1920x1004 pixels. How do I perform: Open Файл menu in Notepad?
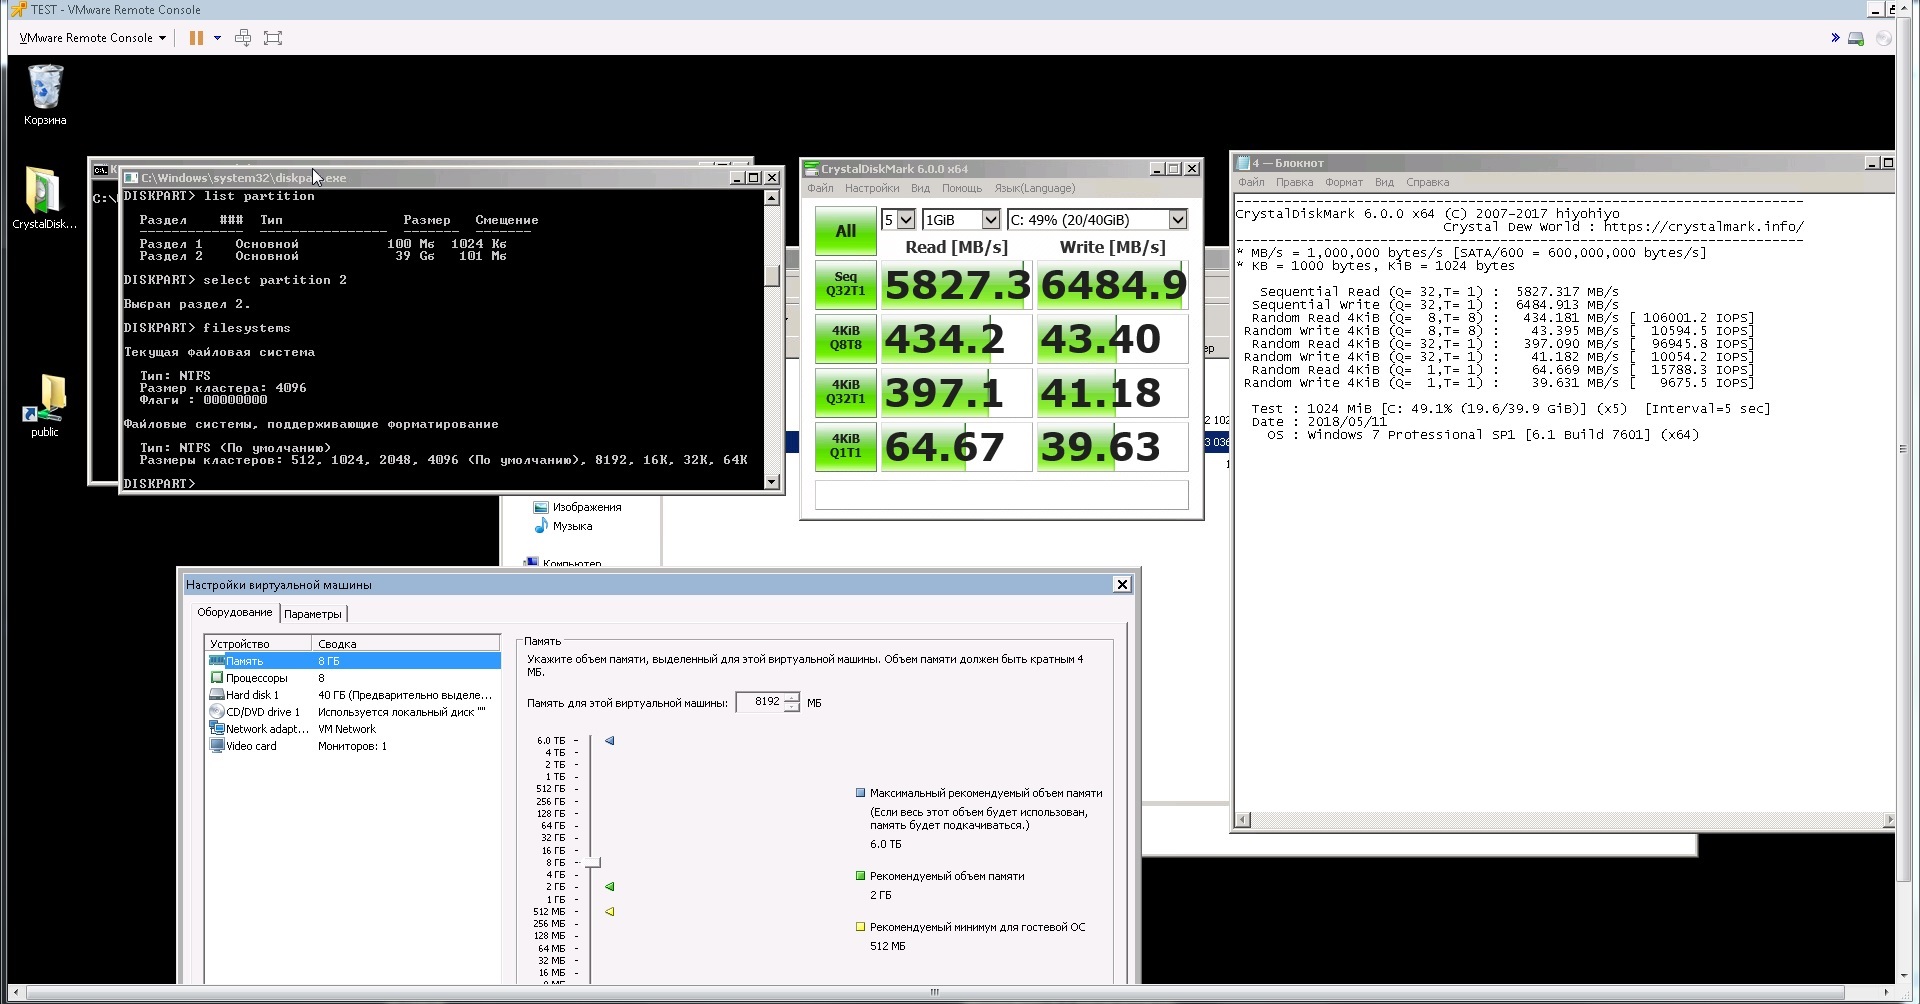click(1251, 182)
